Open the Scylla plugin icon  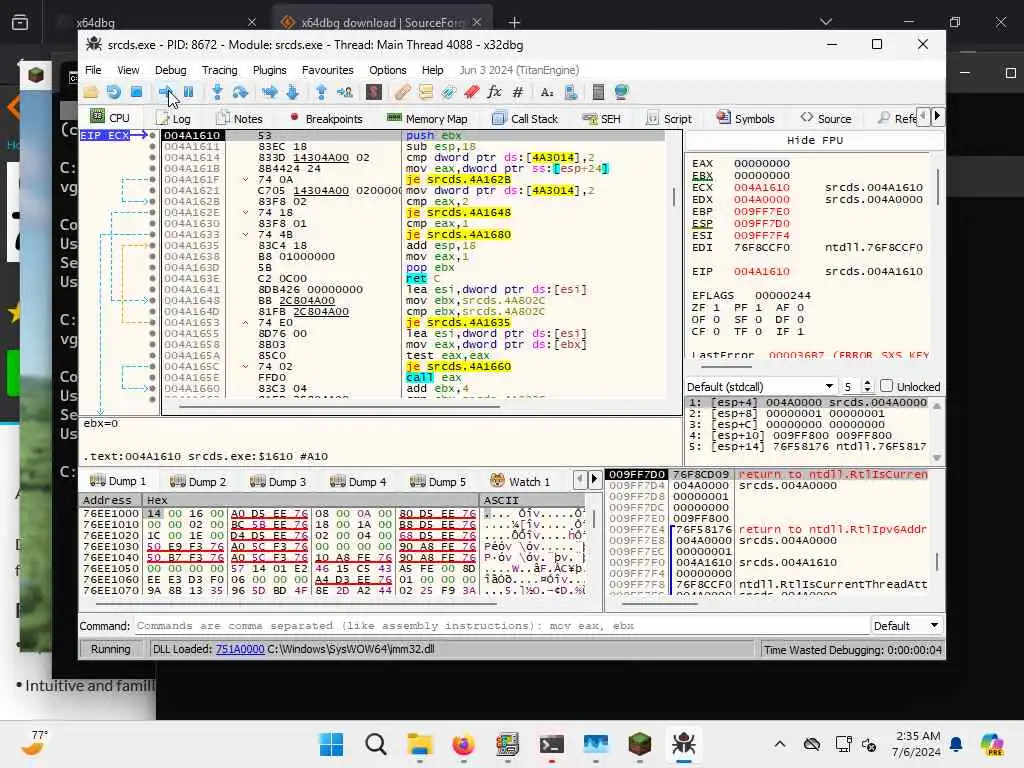[x=374, y=92]
